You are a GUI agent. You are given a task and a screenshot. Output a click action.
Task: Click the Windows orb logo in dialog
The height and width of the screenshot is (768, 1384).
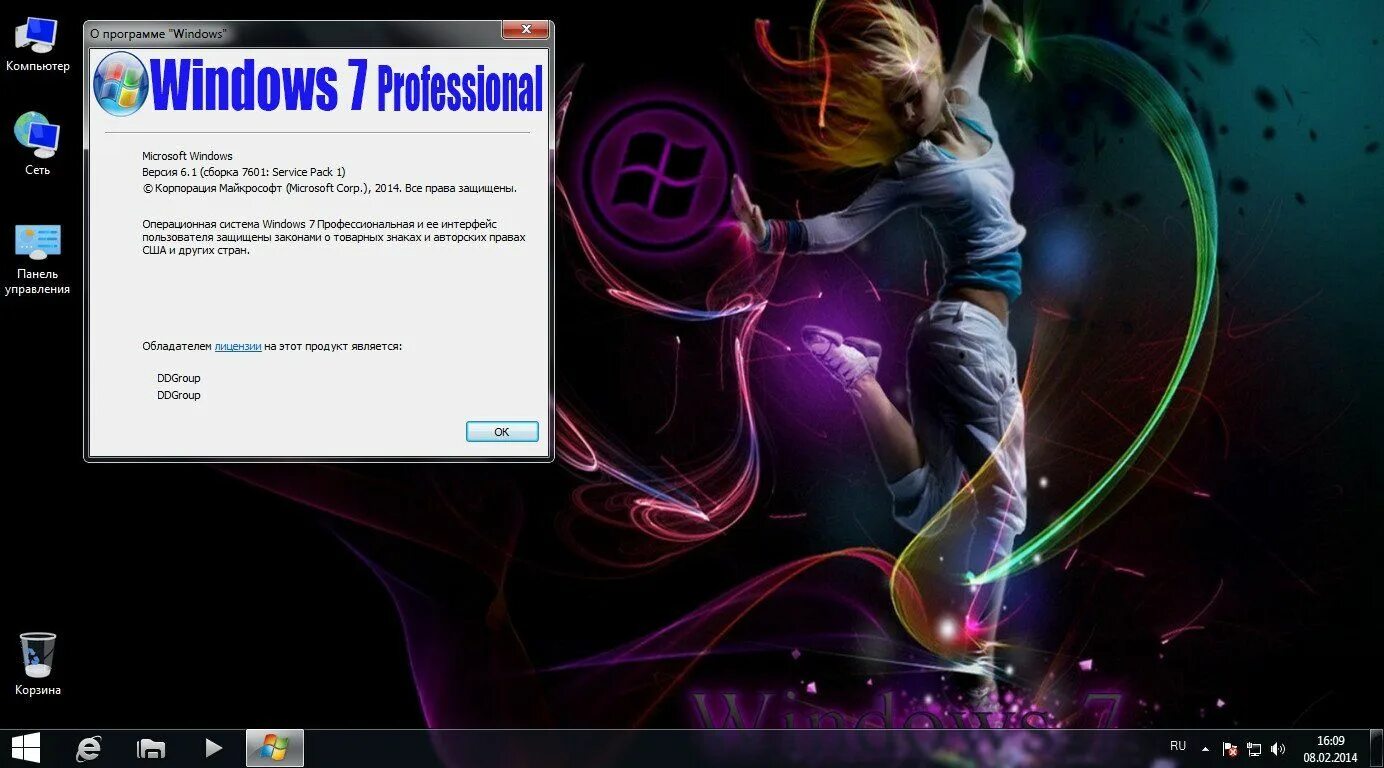(121, 84)
